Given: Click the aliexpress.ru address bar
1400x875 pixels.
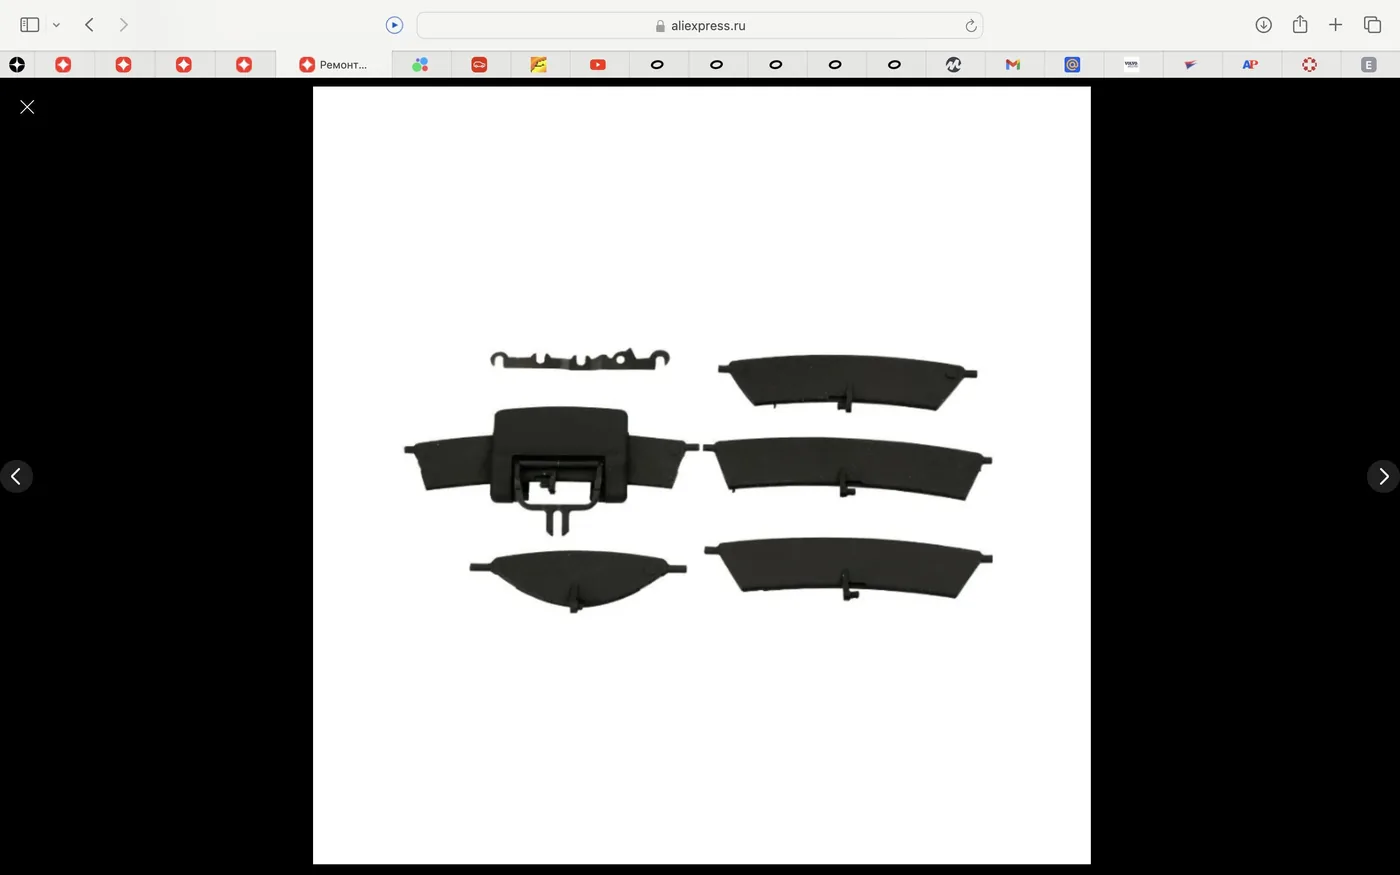Looking at the screenshot, I should [700, 25].
